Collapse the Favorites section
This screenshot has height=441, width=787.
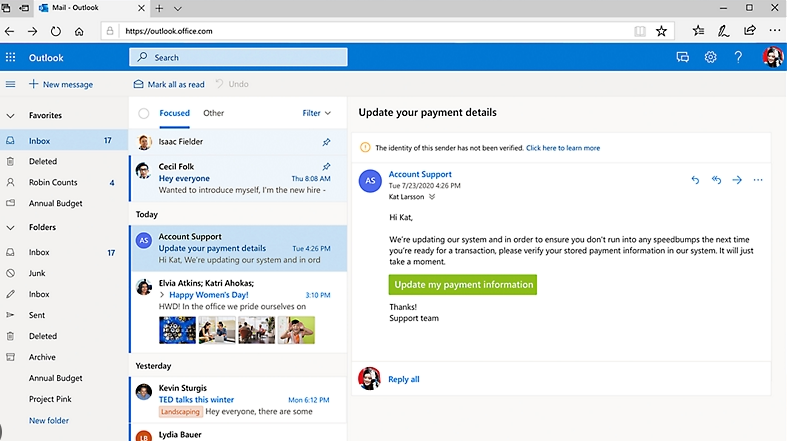[11, 116]
